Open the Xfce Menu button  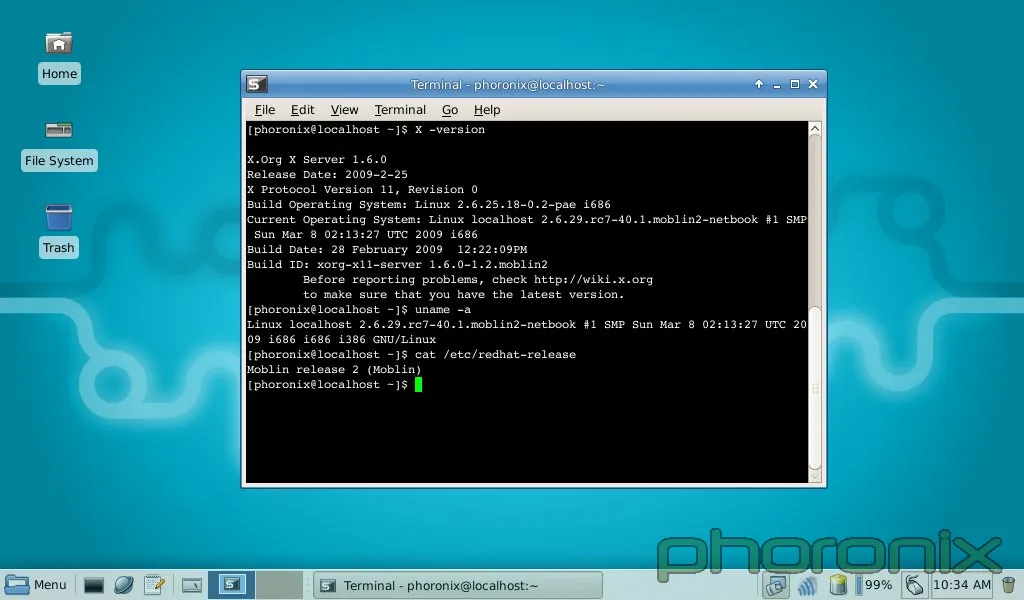[x=36, y=585]
